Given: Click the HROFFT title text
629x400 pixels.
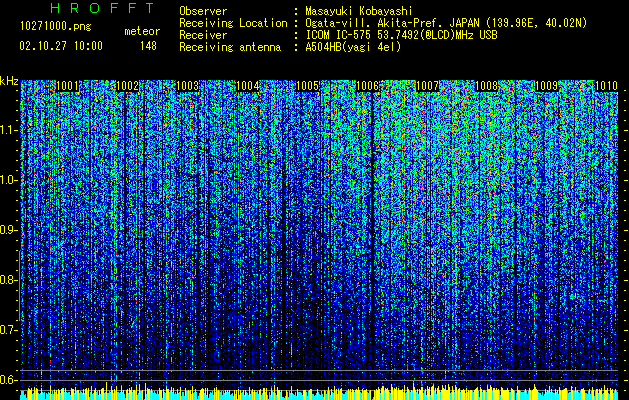Looking at the screenshot, I should 102,8.
